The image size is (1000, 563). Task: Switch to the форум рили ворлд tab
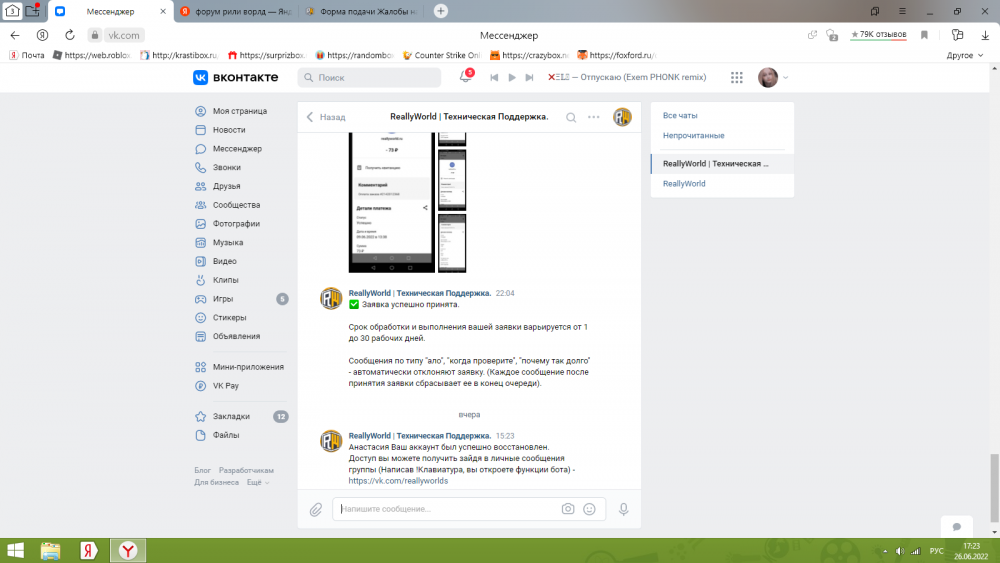click(x=236, y=11)
